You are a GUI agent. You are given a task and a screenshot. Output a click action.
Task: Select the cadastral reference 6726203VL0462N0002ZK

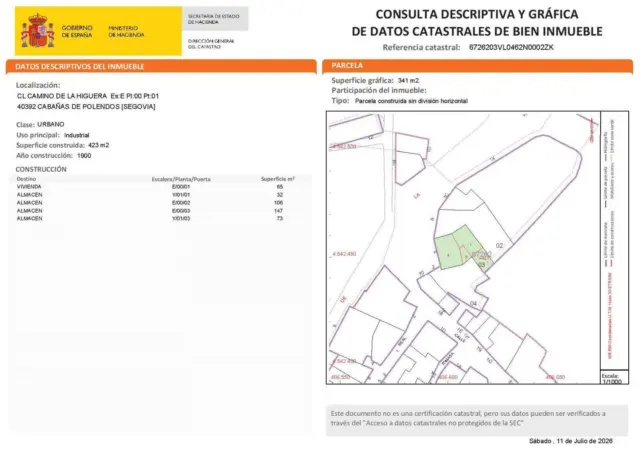(x=511, y=47)
